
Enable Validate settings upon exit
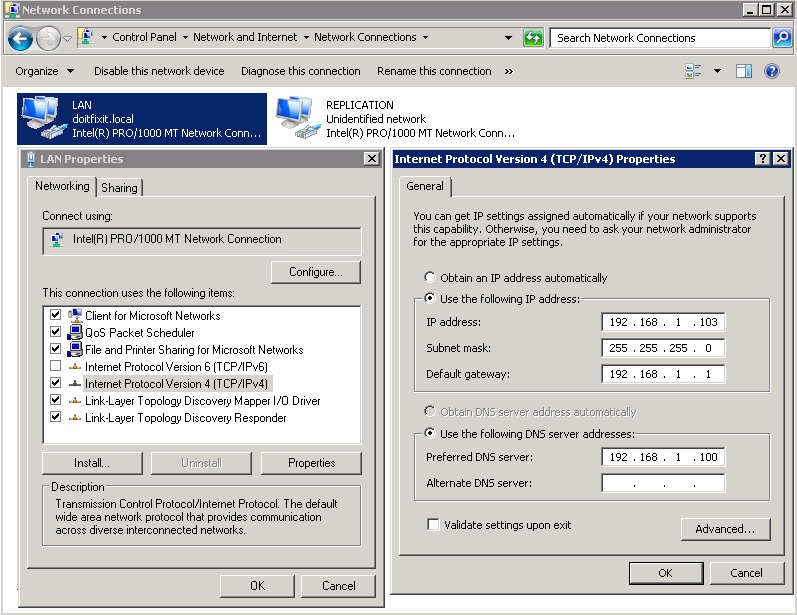(x=433, y=525)
